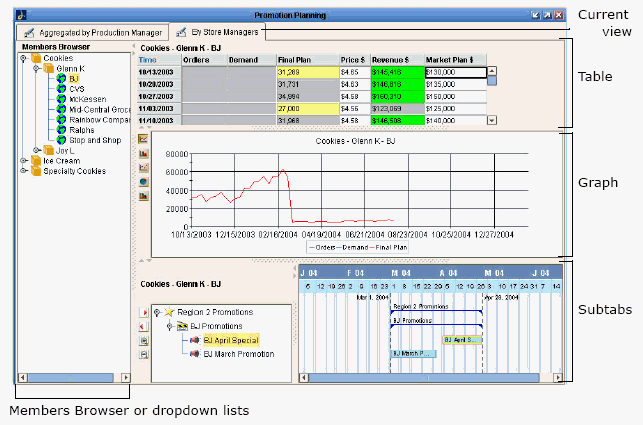Select BJ in Members Browser

(x=74, y=79)
